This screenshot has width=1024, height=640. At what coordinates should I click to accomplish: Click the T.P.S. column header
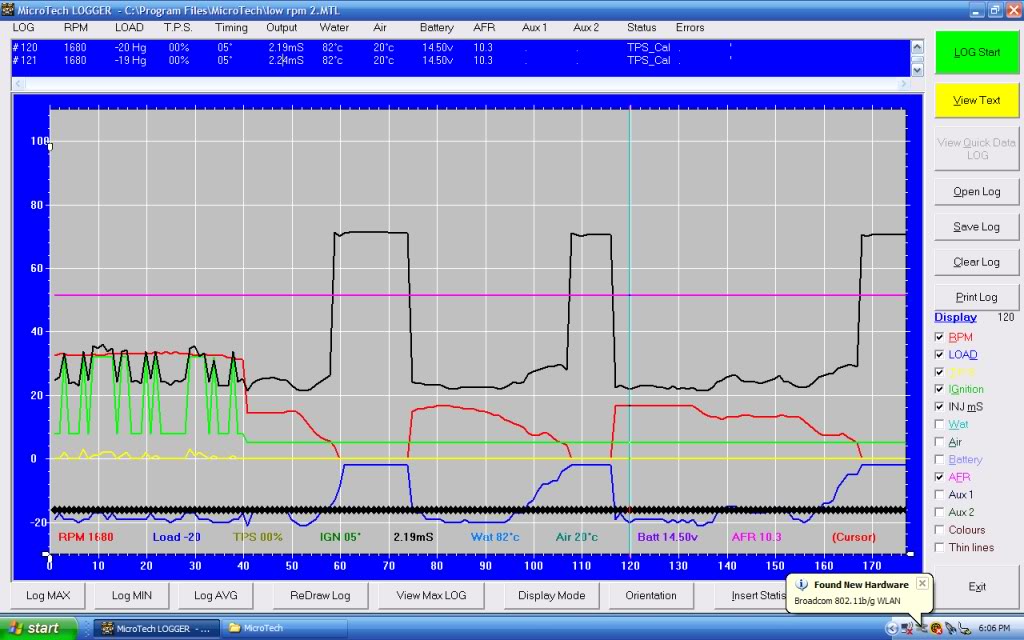[x=178, y=27]
